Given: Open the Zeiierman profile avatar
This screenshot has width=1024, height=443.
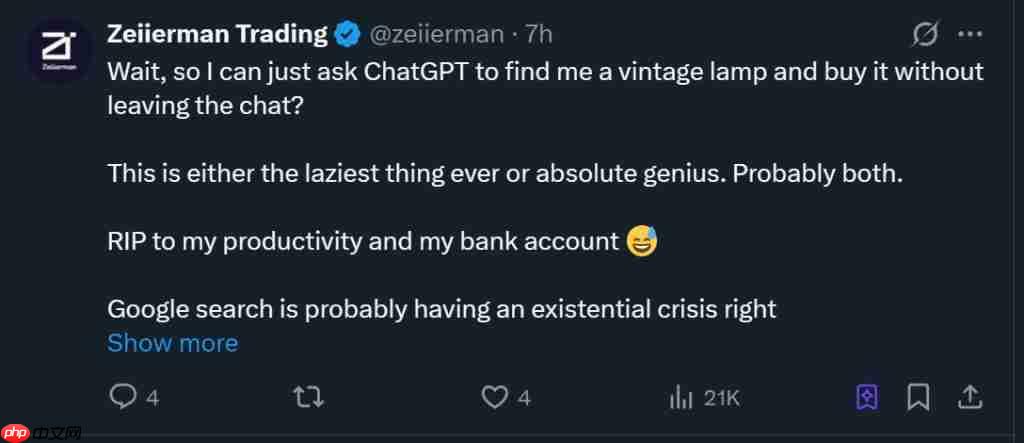Looking at the screenshot, I should click(56, 53).
